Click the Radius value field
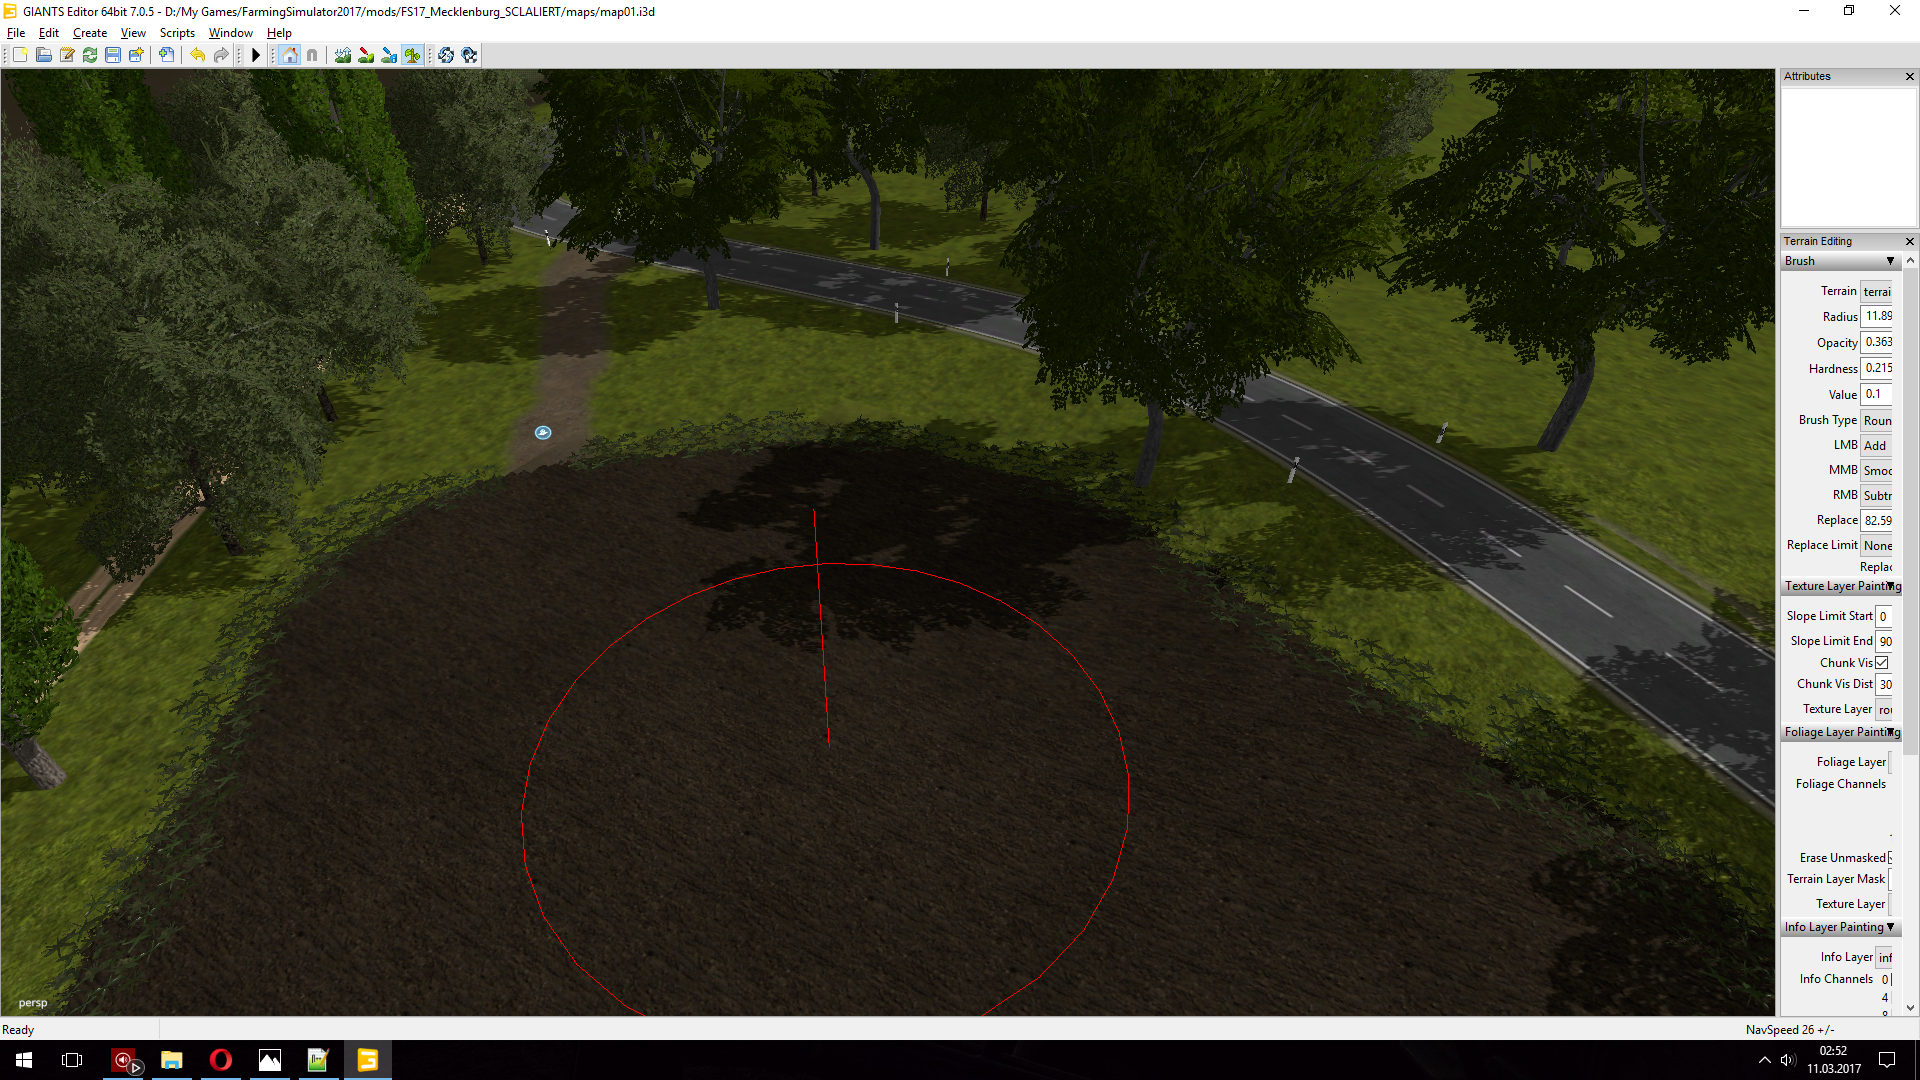Viewport: 1920px width, 1080px height. 1876,316
